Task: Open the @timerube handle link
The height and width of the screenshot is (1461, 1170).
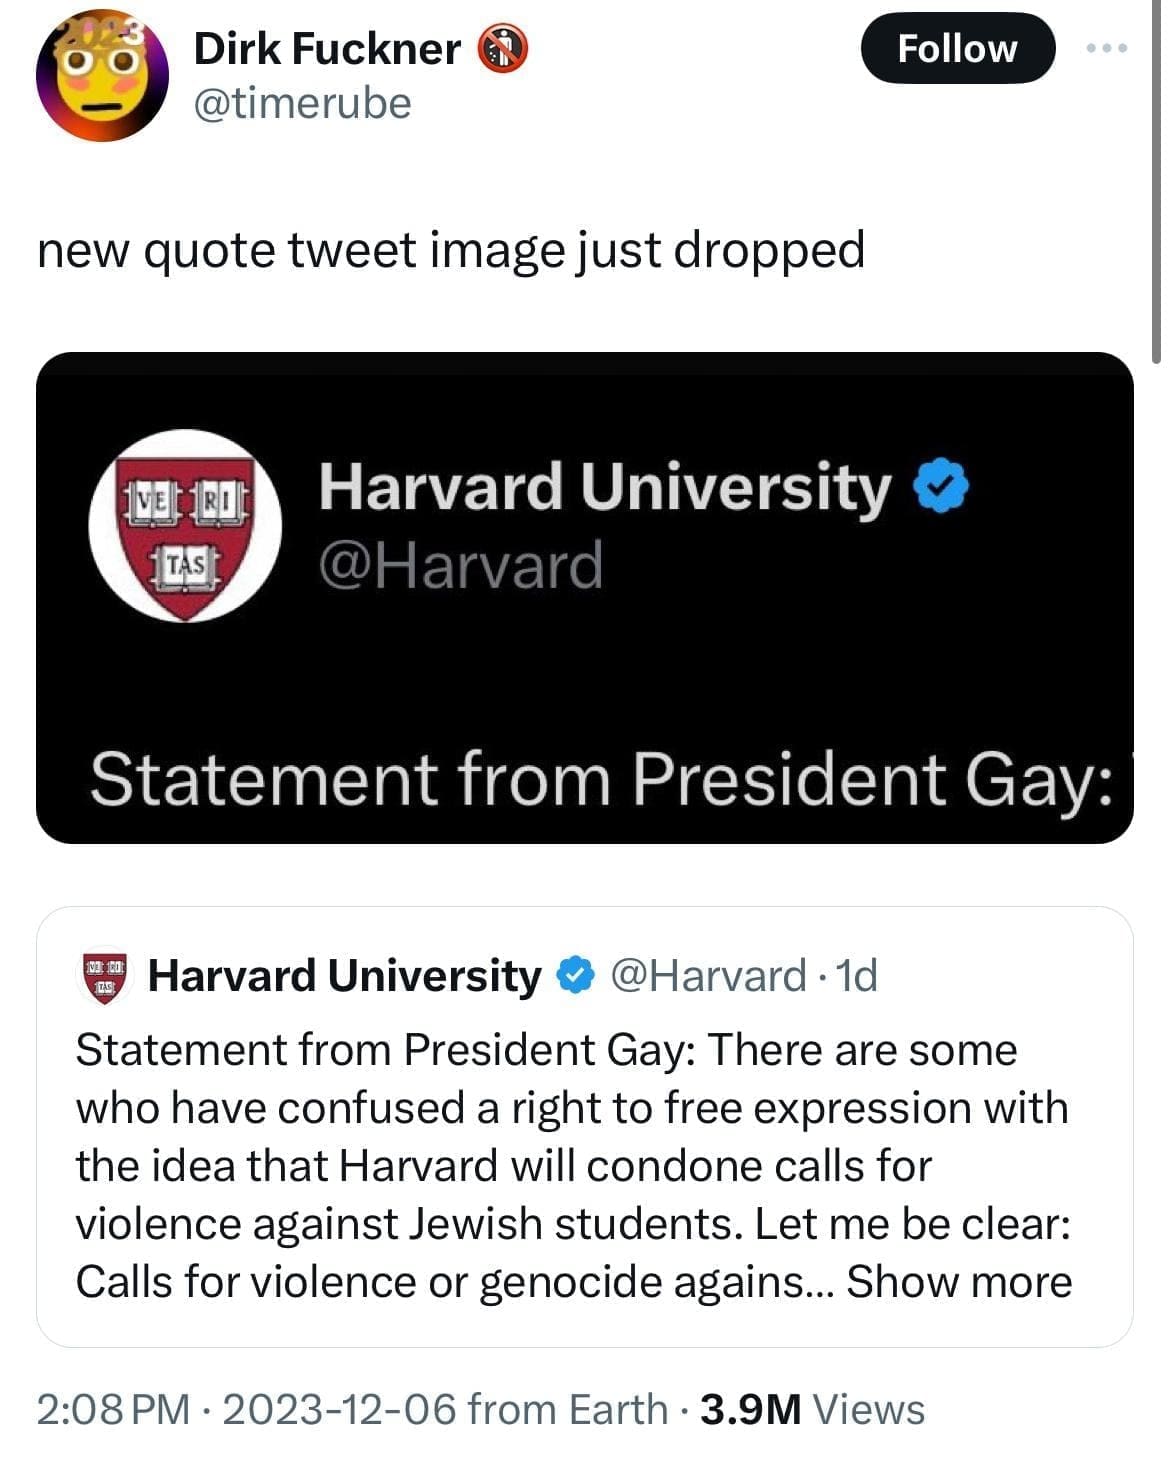Action: [x=302, y=103]
